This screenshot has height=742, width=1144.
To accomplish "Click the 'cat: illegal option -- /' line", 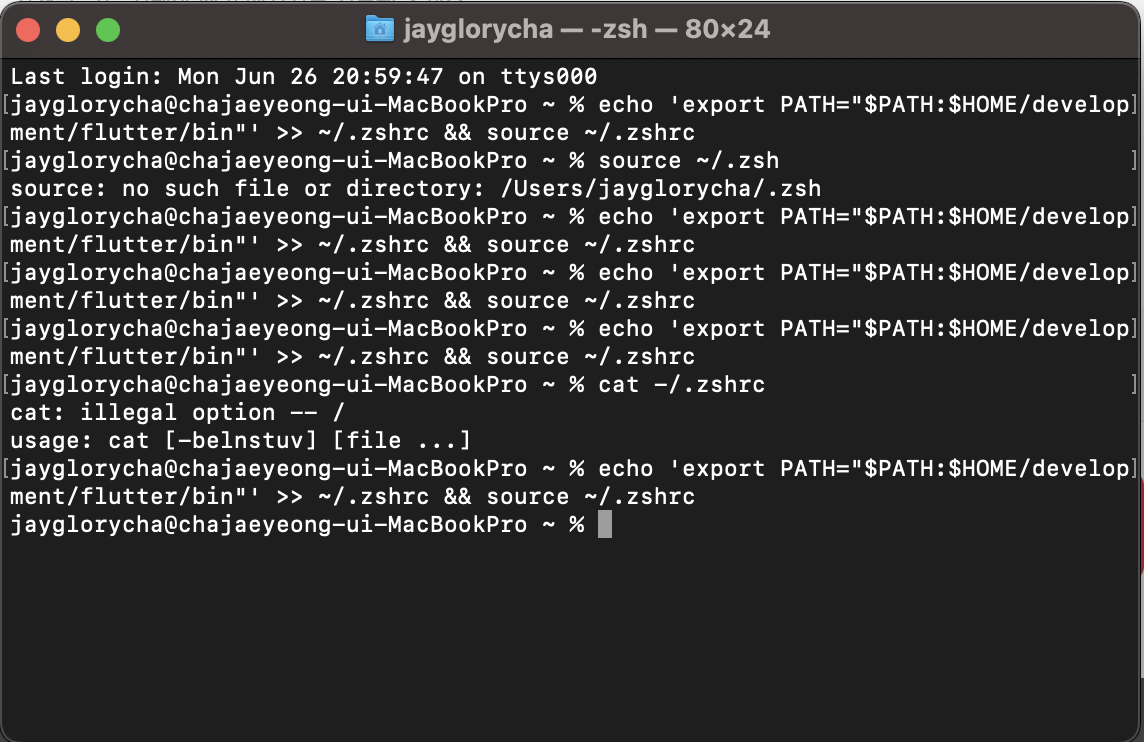I will tap(177, 412).
